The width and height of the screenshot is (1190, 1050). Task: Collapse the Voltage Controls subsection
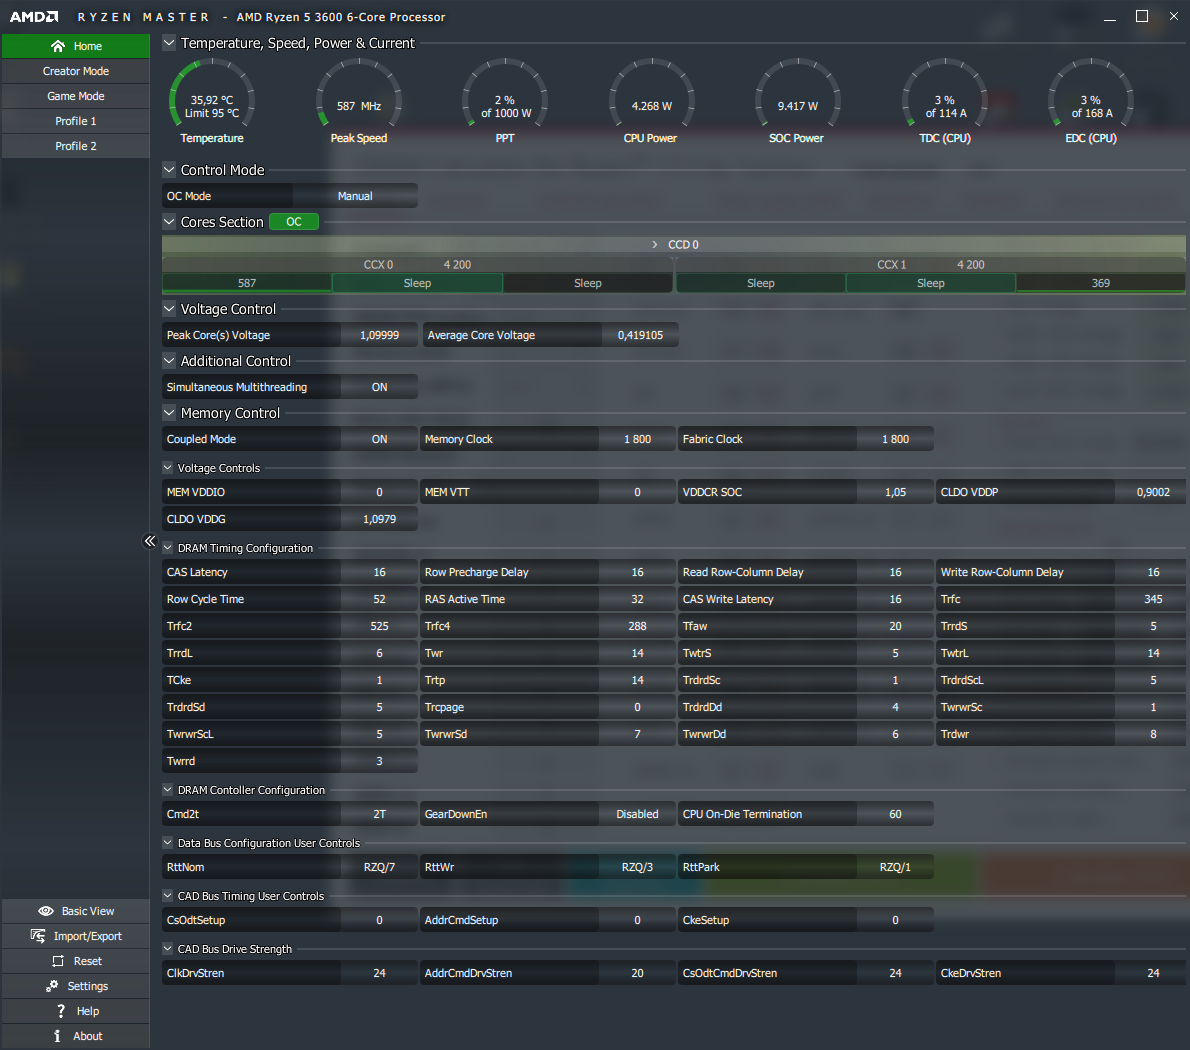(168, 468)
